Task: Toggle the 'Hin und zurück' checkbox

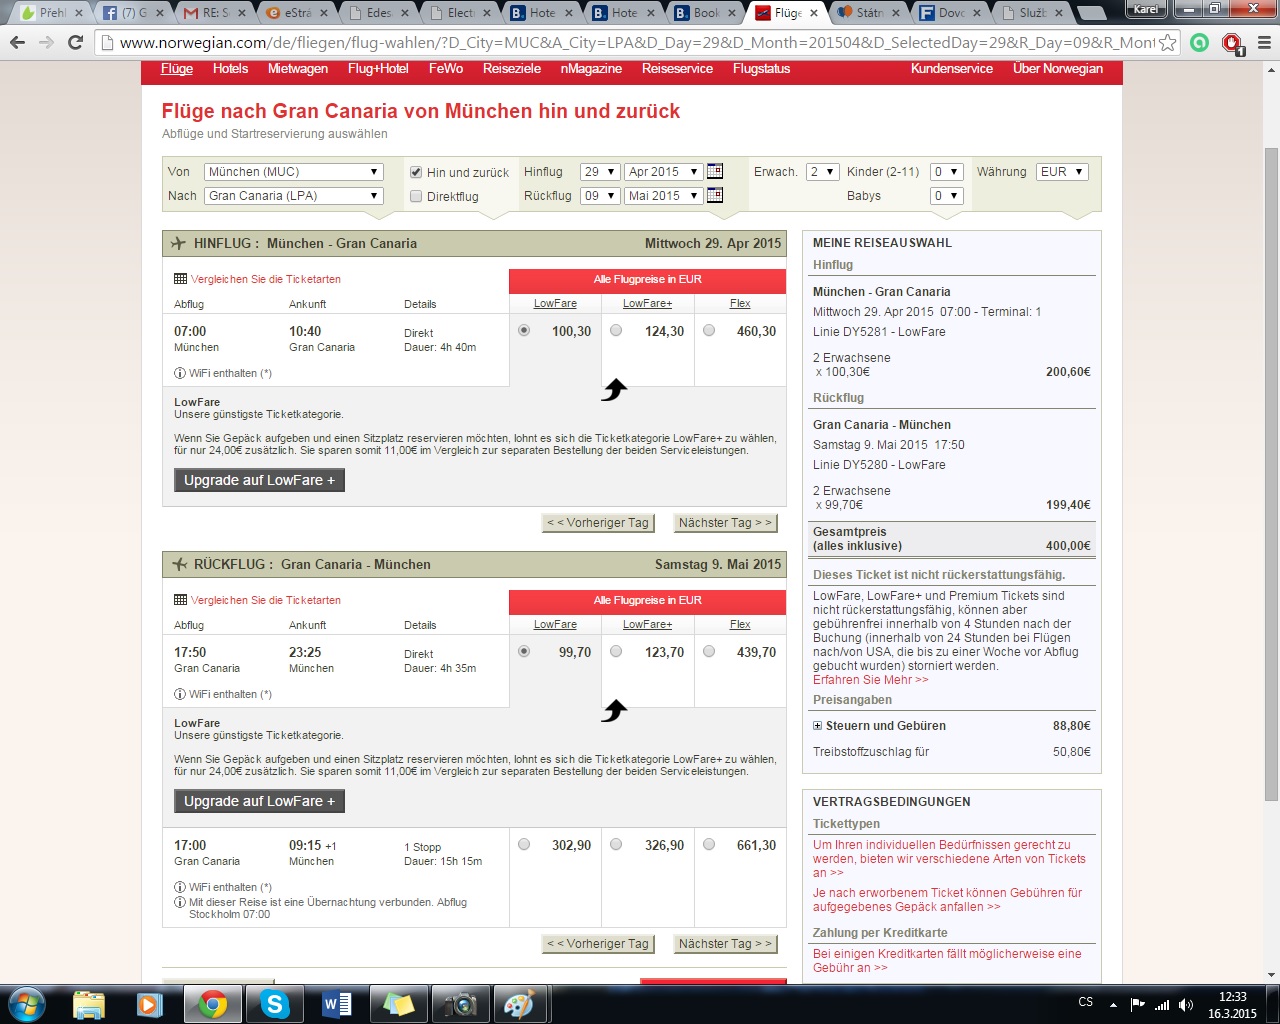Action: (x=416, y=172)
